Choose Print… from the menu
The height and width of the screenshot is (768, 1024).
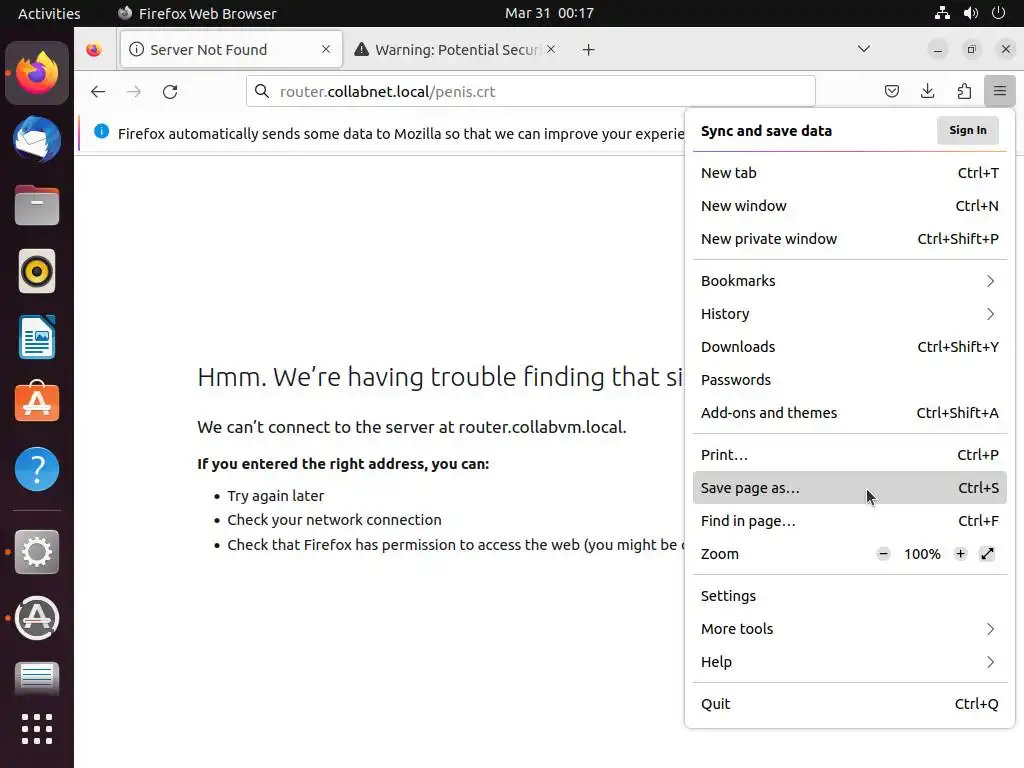[x=849, y=455]
